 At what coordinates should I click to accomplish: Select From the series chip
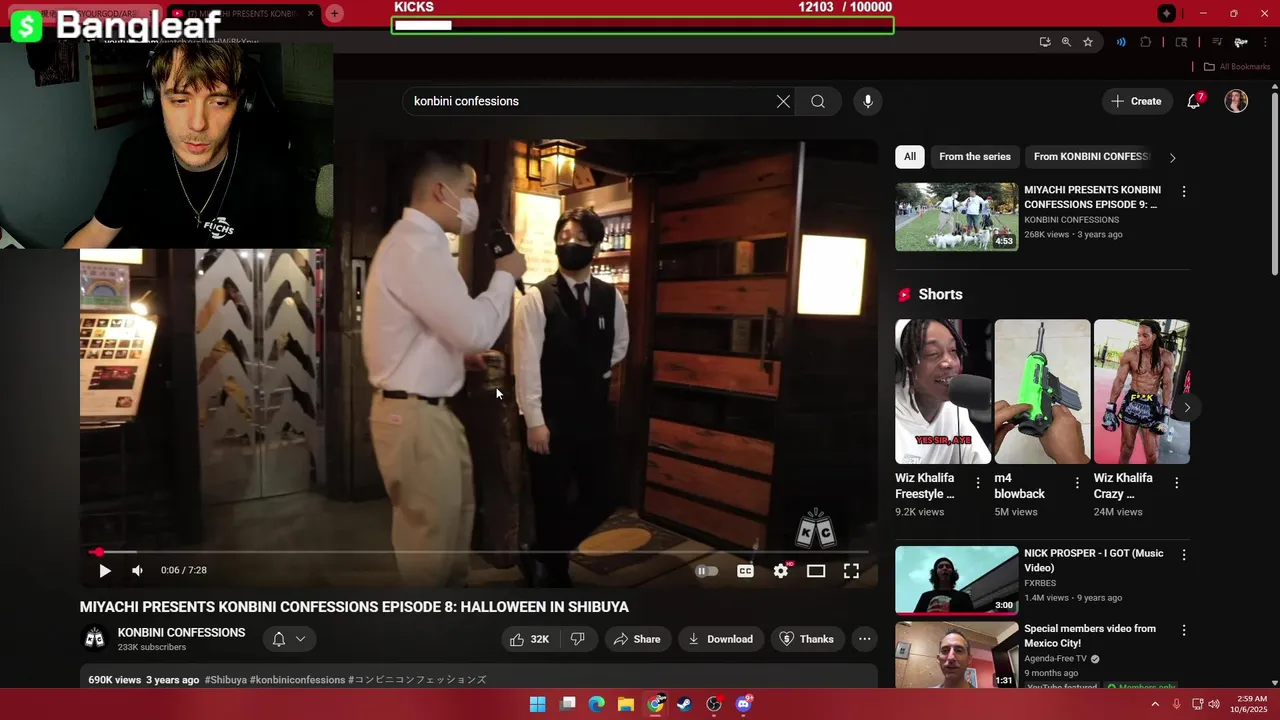coord(975,156)
